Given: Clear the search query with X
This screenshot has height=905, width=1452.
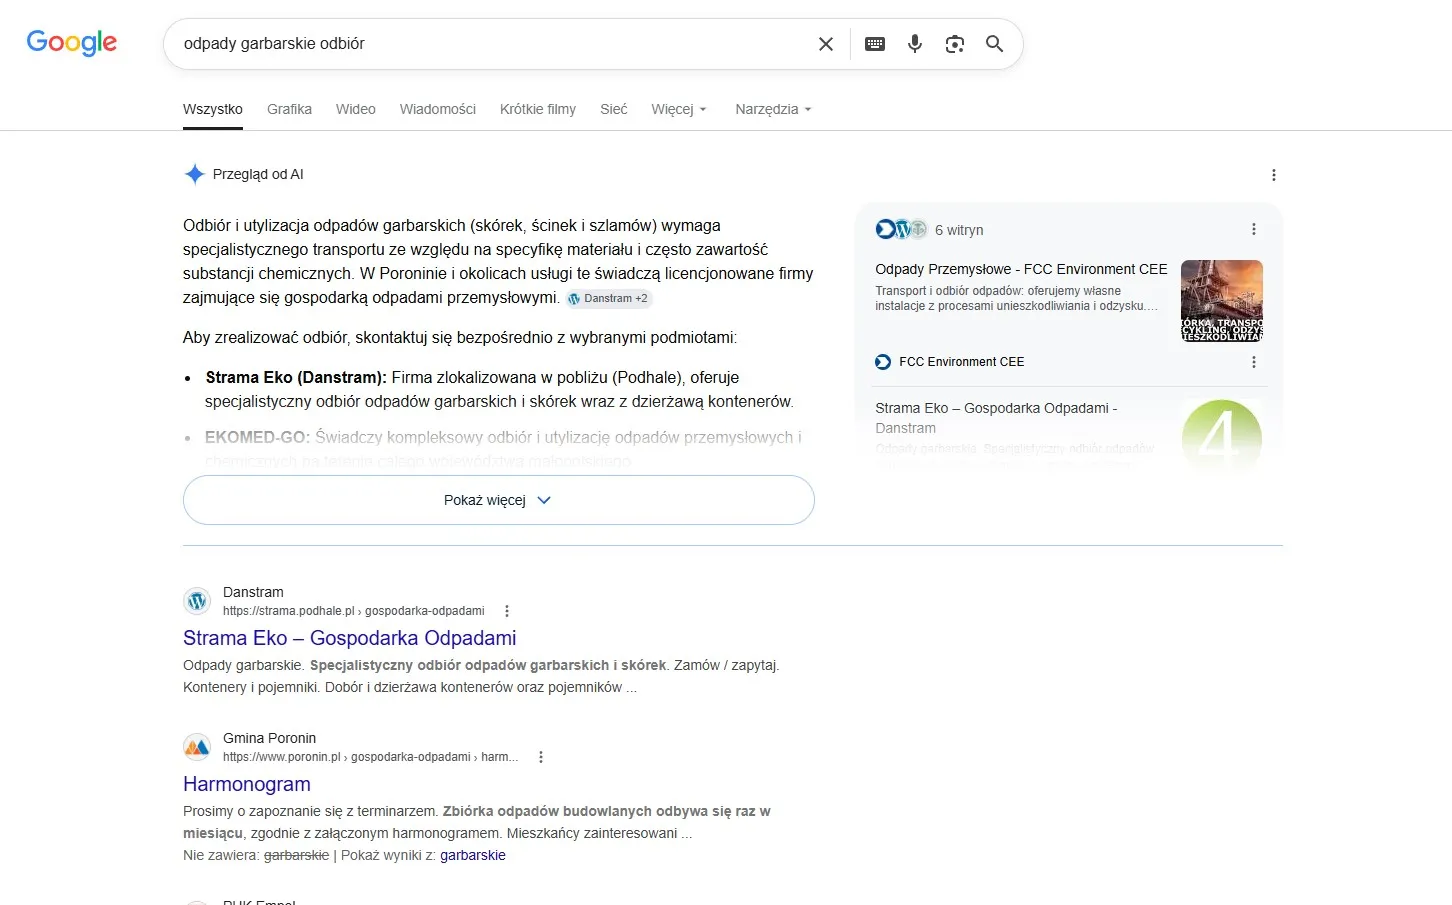Looking at the screenshot, I should point(826,44).
